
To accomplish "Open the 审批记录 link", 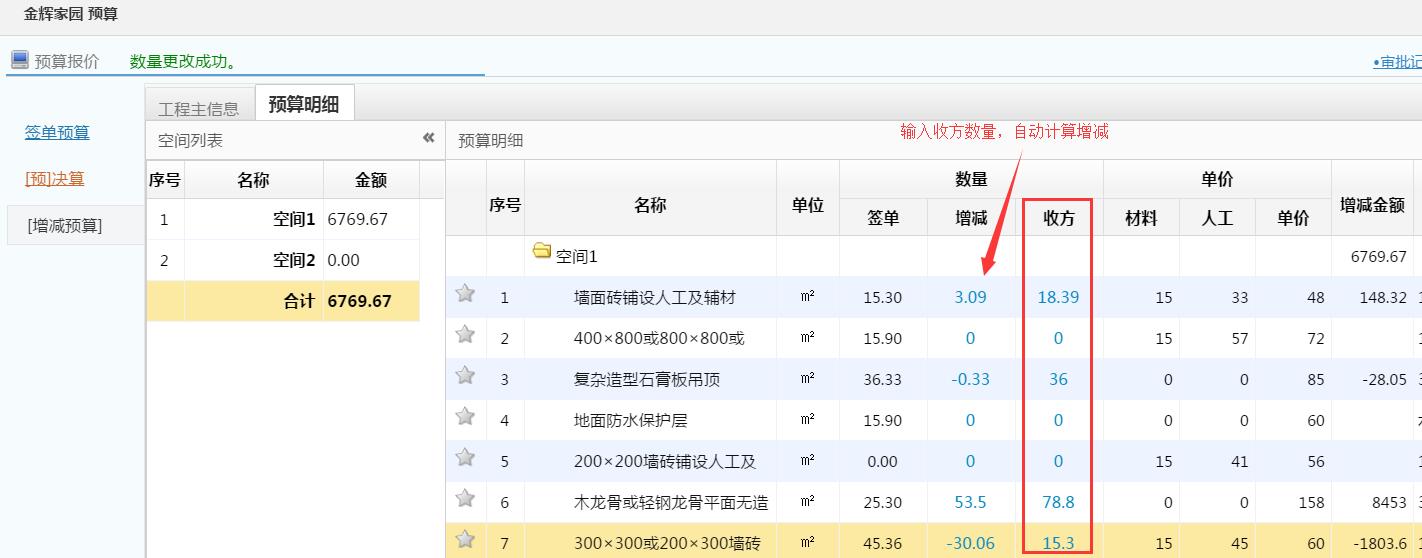I will (x=1400, y=62).
